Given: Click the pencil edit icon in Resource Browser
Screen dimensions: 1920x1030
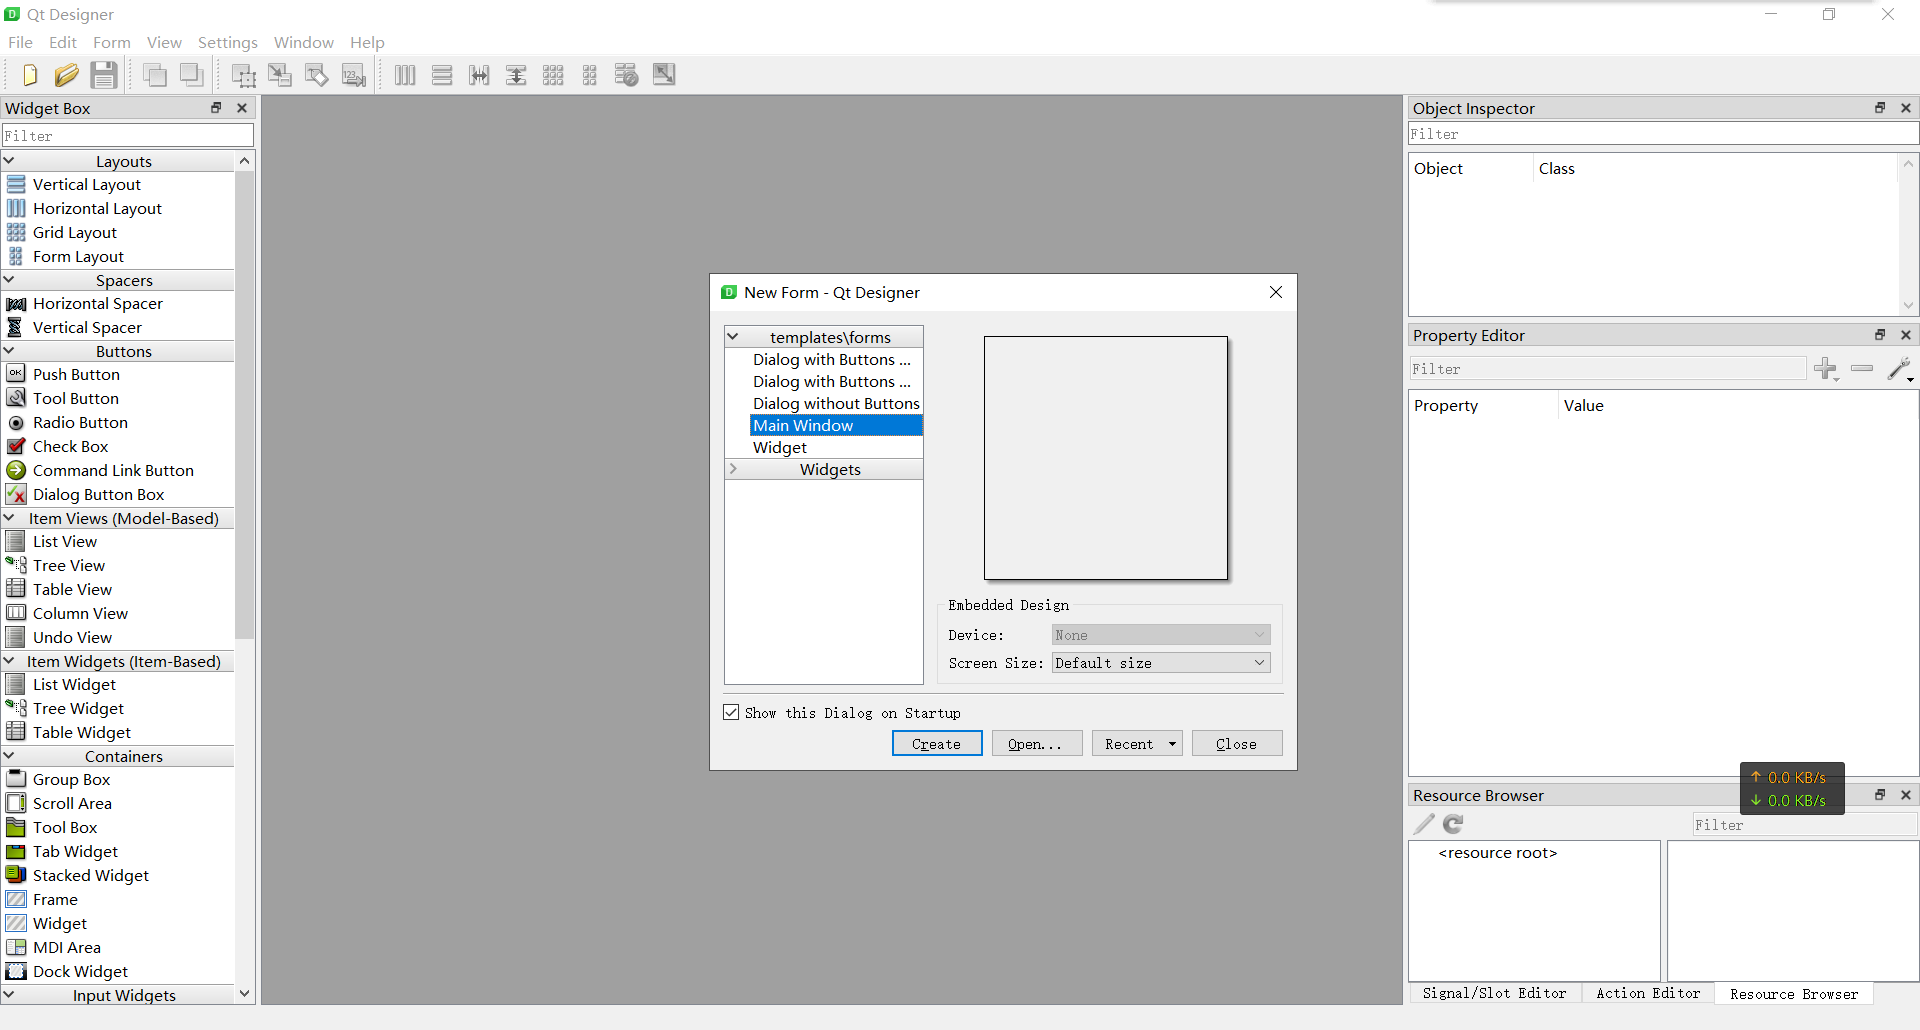Looking at the screenshot, I should [x=1424, y=824].
